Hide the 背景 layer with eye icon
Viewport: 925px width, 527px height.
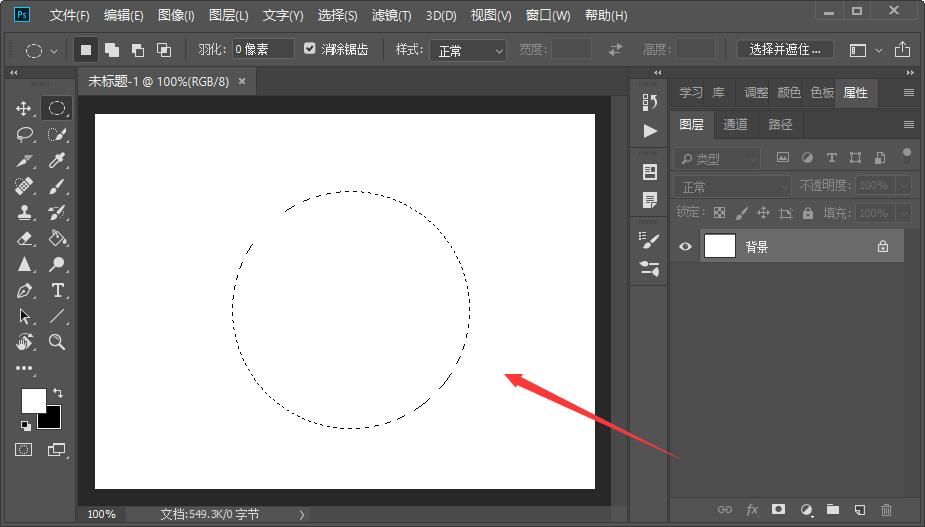[685, 247]
